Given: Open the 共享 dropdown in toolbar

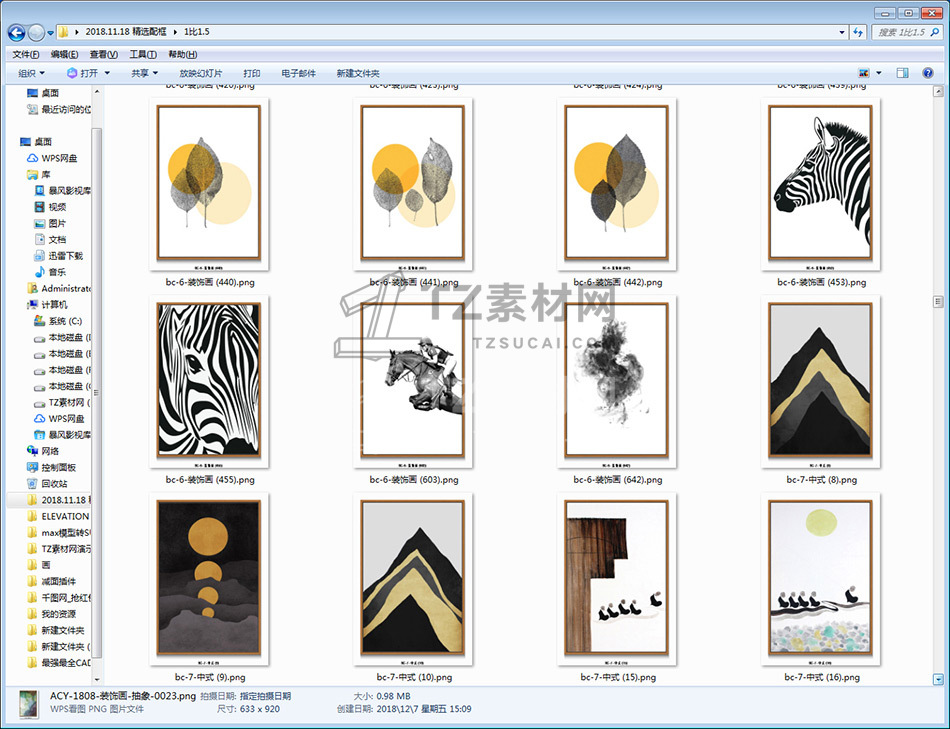Looking at the screenshot, I should point(144,73).
